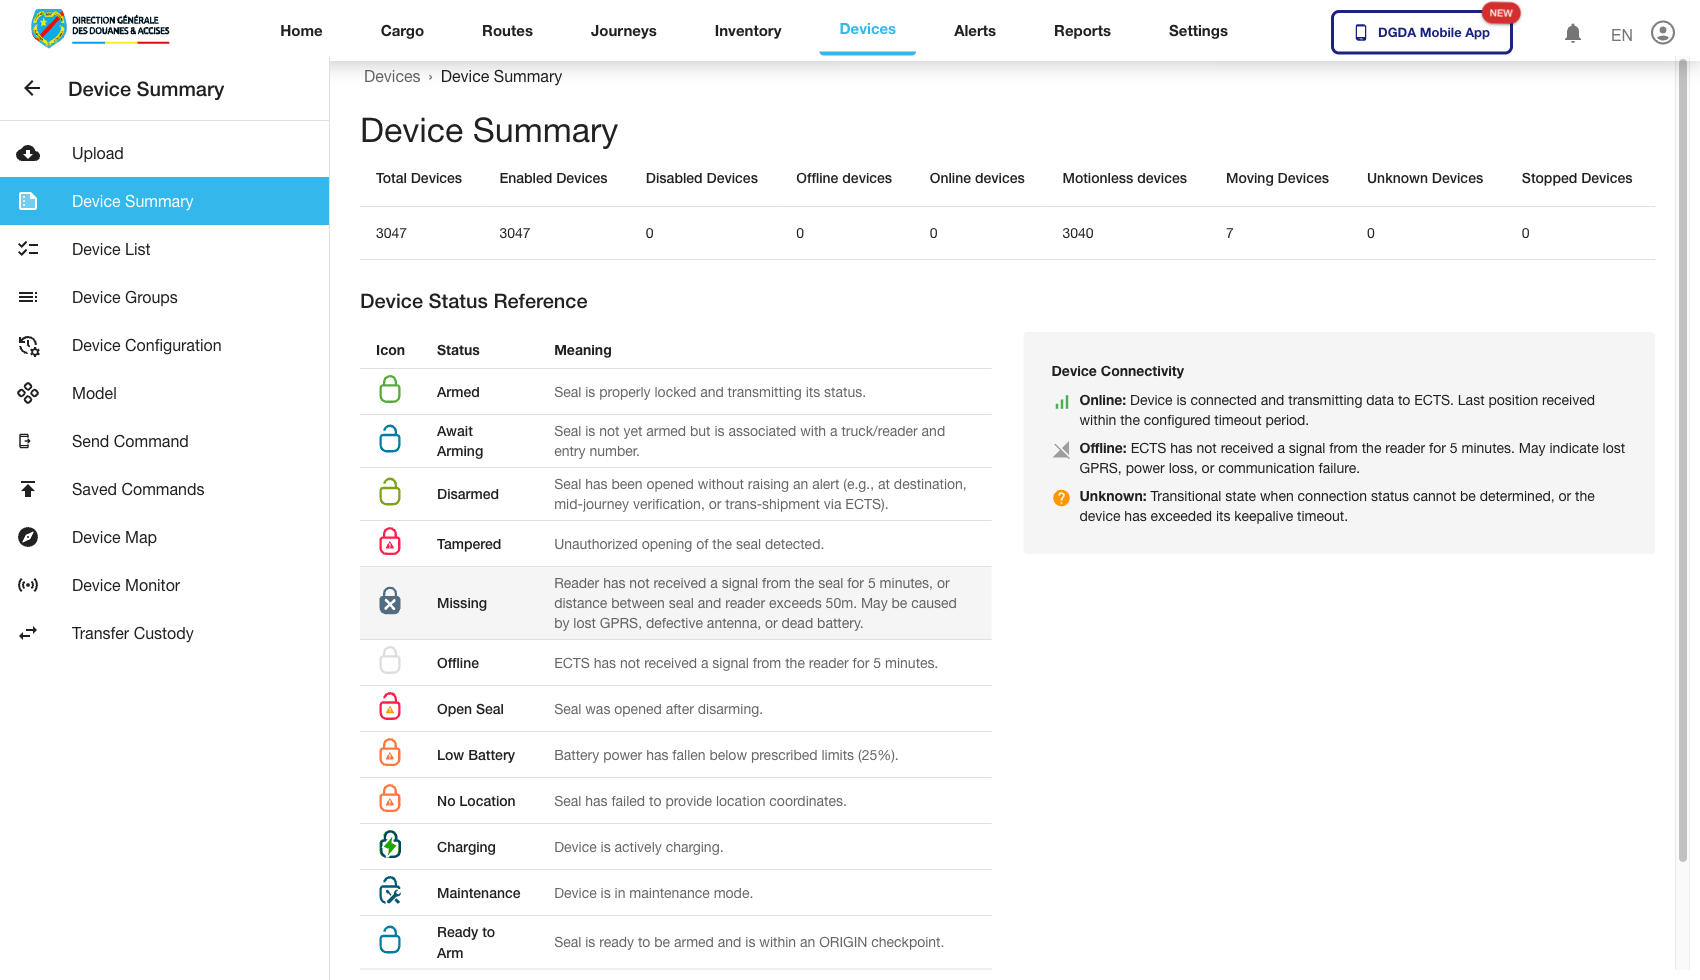Open the Inventory section
Image resolution: width=1700 pixels, height=980 pixels.
point(747,31)
